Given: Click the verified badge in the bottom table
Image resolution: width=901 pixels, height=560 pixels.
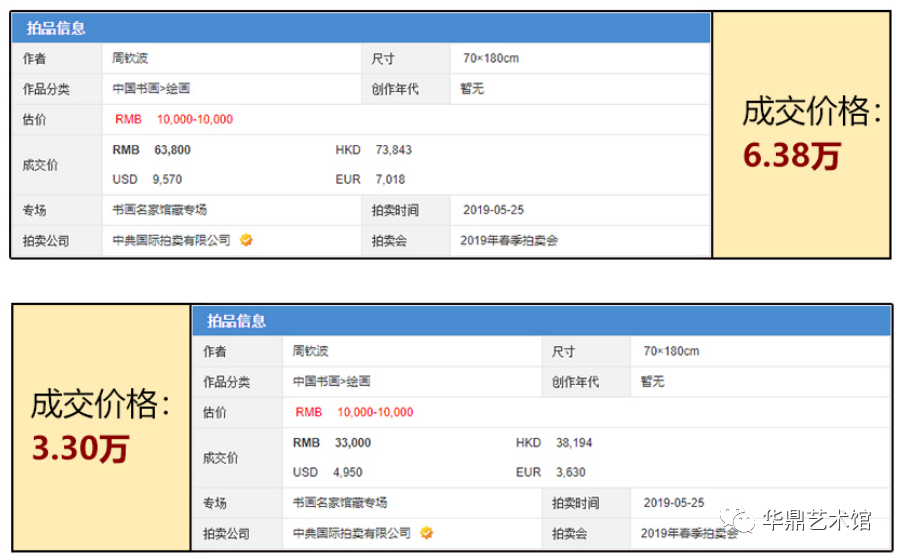Looking at the screenshot, I should 426,533.
